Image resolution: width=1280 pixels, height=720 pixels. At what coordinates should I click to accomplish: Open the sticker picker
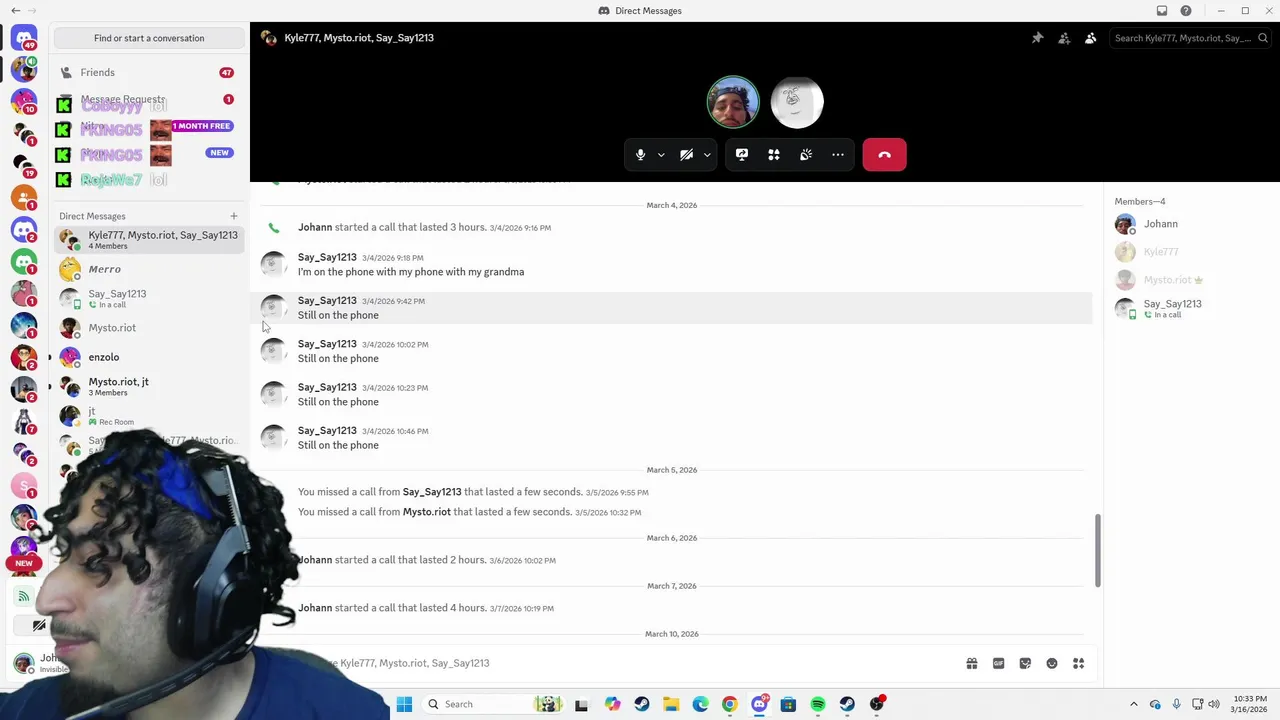click(1025, 663)
